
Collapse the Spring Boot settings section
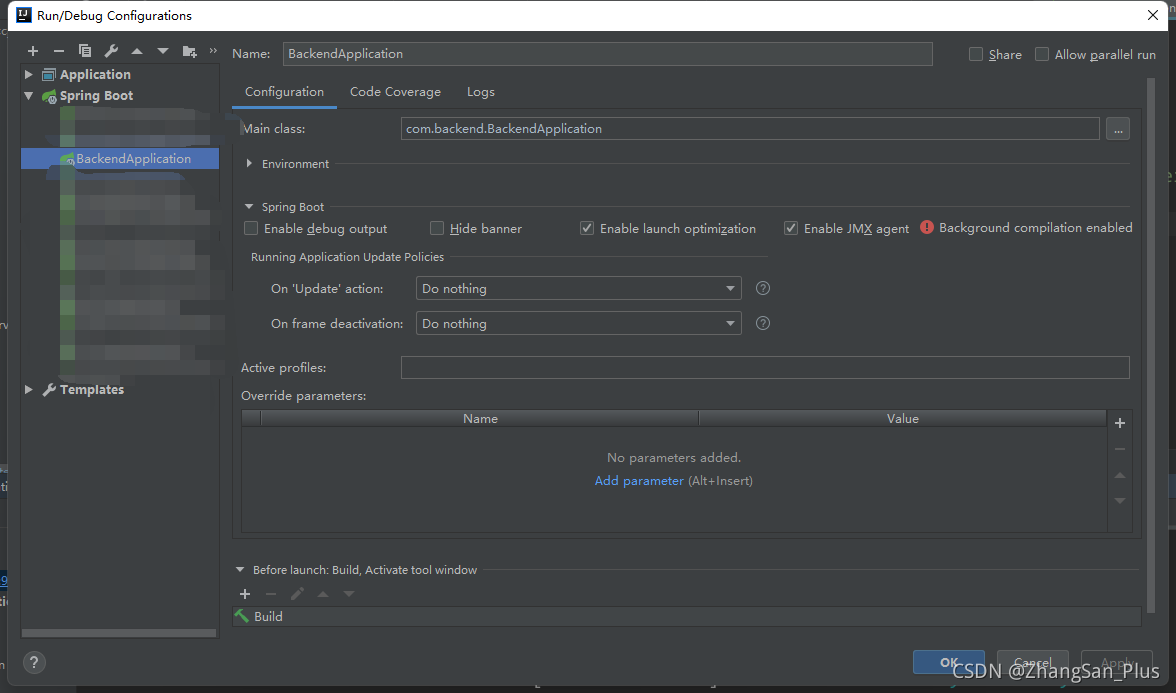tap(249, 206)
